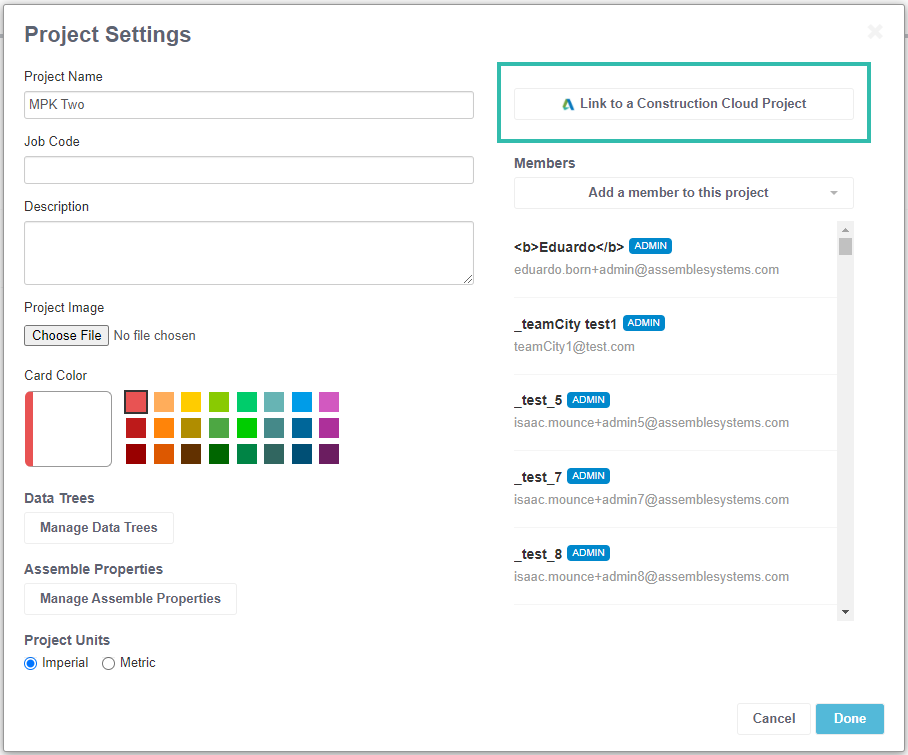Open the Add a member dropdown
Image resolution: width=908 pixels, height=755 pixels.
pyautogui.click(x=683, y=193)
